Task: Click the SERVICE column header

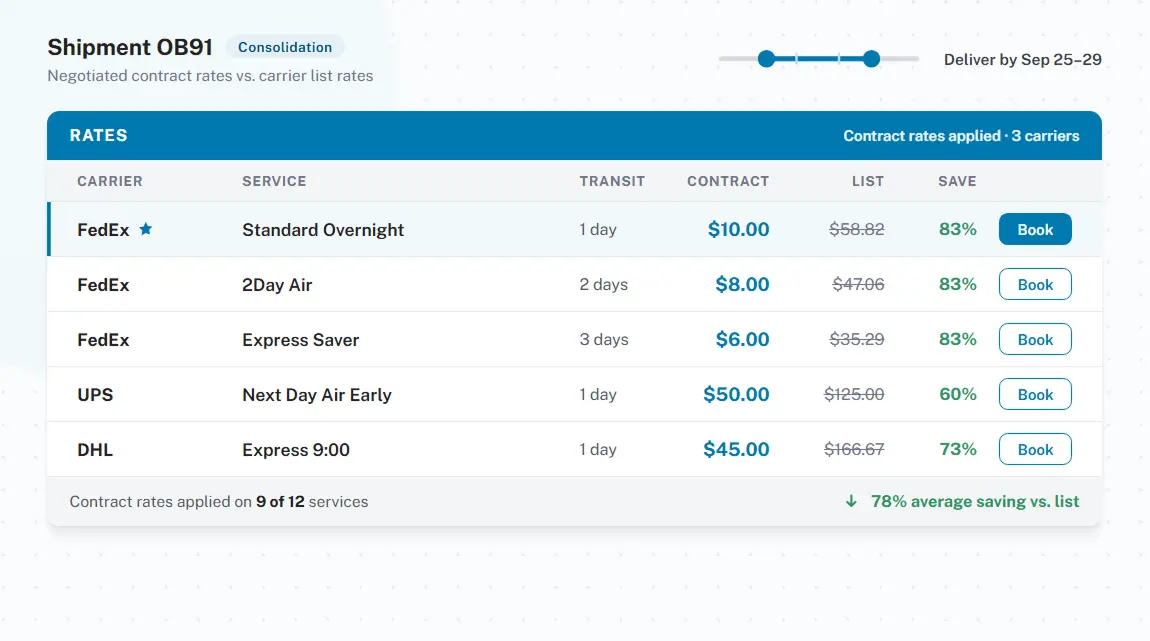Action: tap(274, 181)
